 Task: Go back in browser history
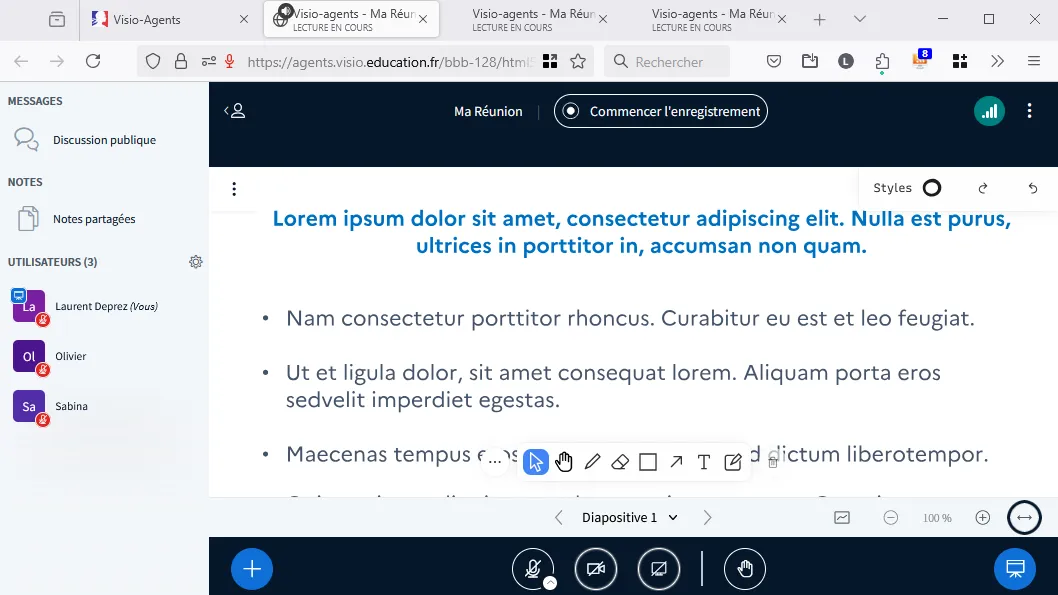tap(22, 61)
